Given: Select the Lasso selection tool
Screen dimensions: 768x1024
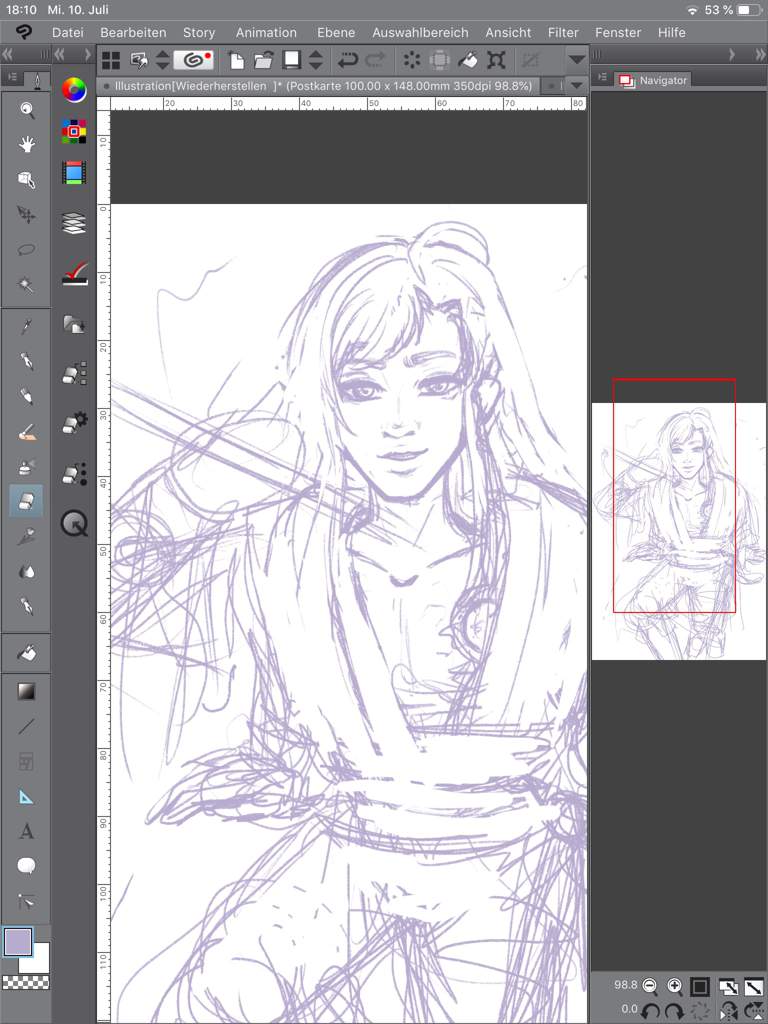Looking at the screenshot, I should click(26, 249).
